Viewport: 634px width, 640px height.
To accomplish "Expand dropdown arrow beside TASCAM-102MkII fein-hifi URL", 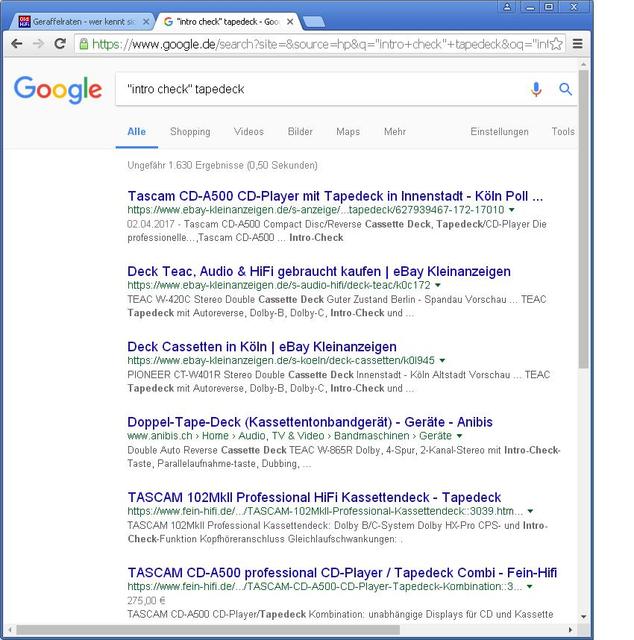I will pos(530,511).
